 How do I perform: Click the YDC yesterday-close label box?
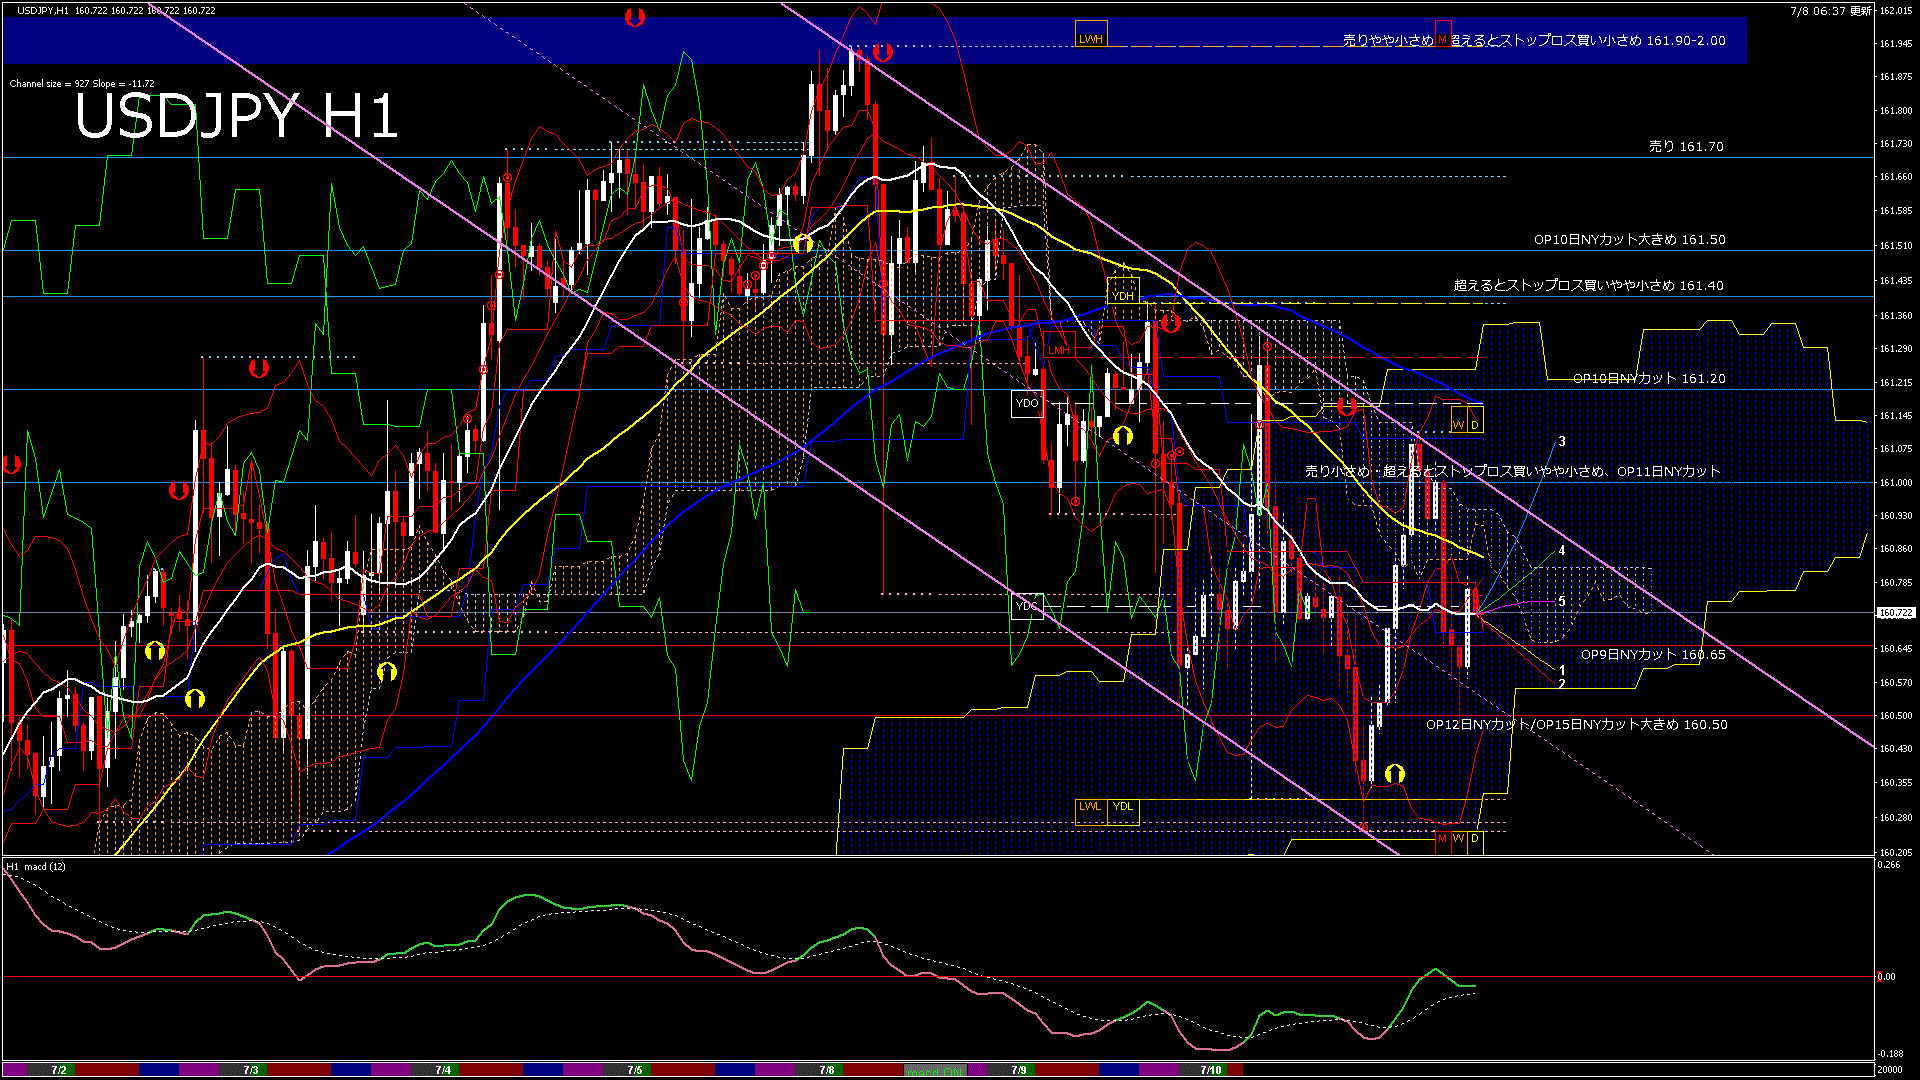click(x=1027, y=606)
